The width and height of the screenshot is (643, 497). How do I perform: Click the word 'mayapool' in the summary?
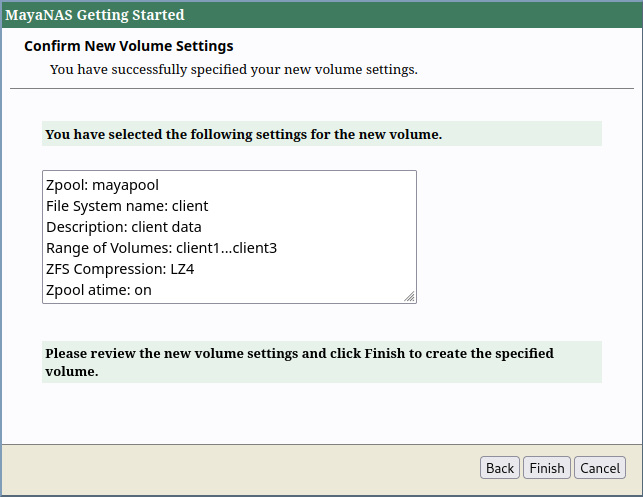point(125,185)
